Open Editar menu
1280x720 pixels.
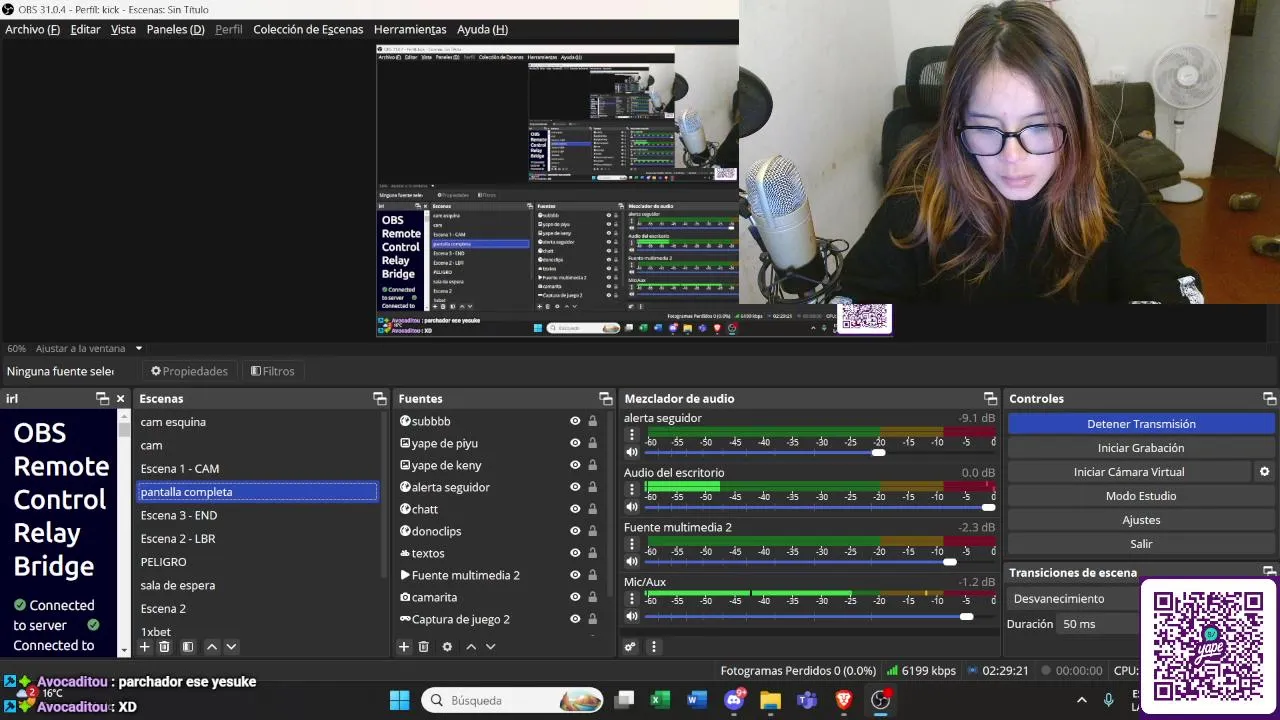[x=85, y=29]
